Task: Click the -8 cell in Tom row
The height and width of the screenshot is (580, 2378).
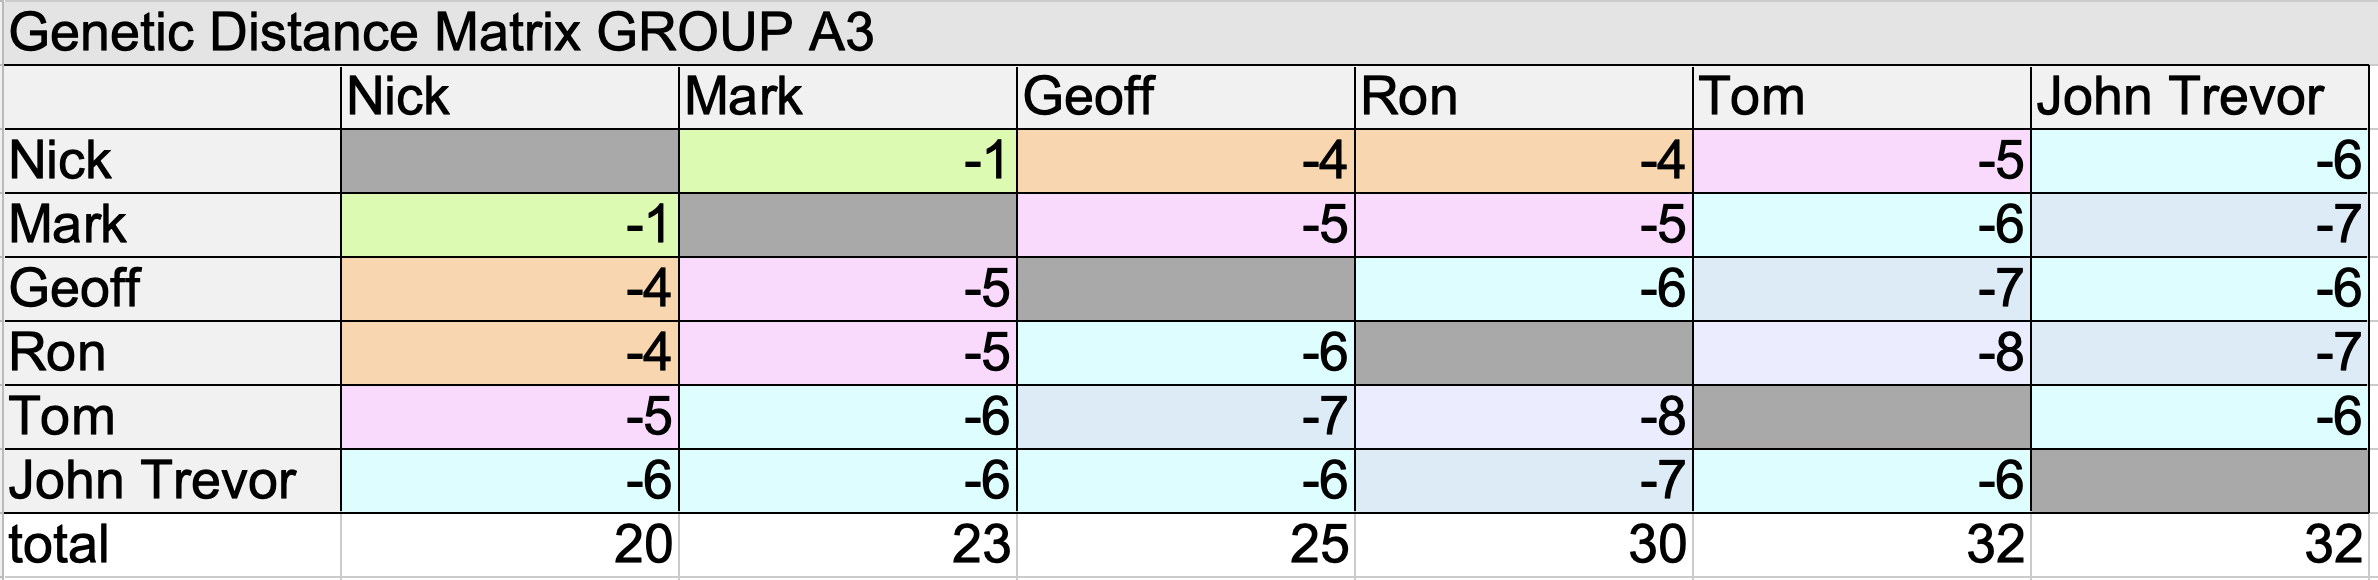Action: 1524,417
